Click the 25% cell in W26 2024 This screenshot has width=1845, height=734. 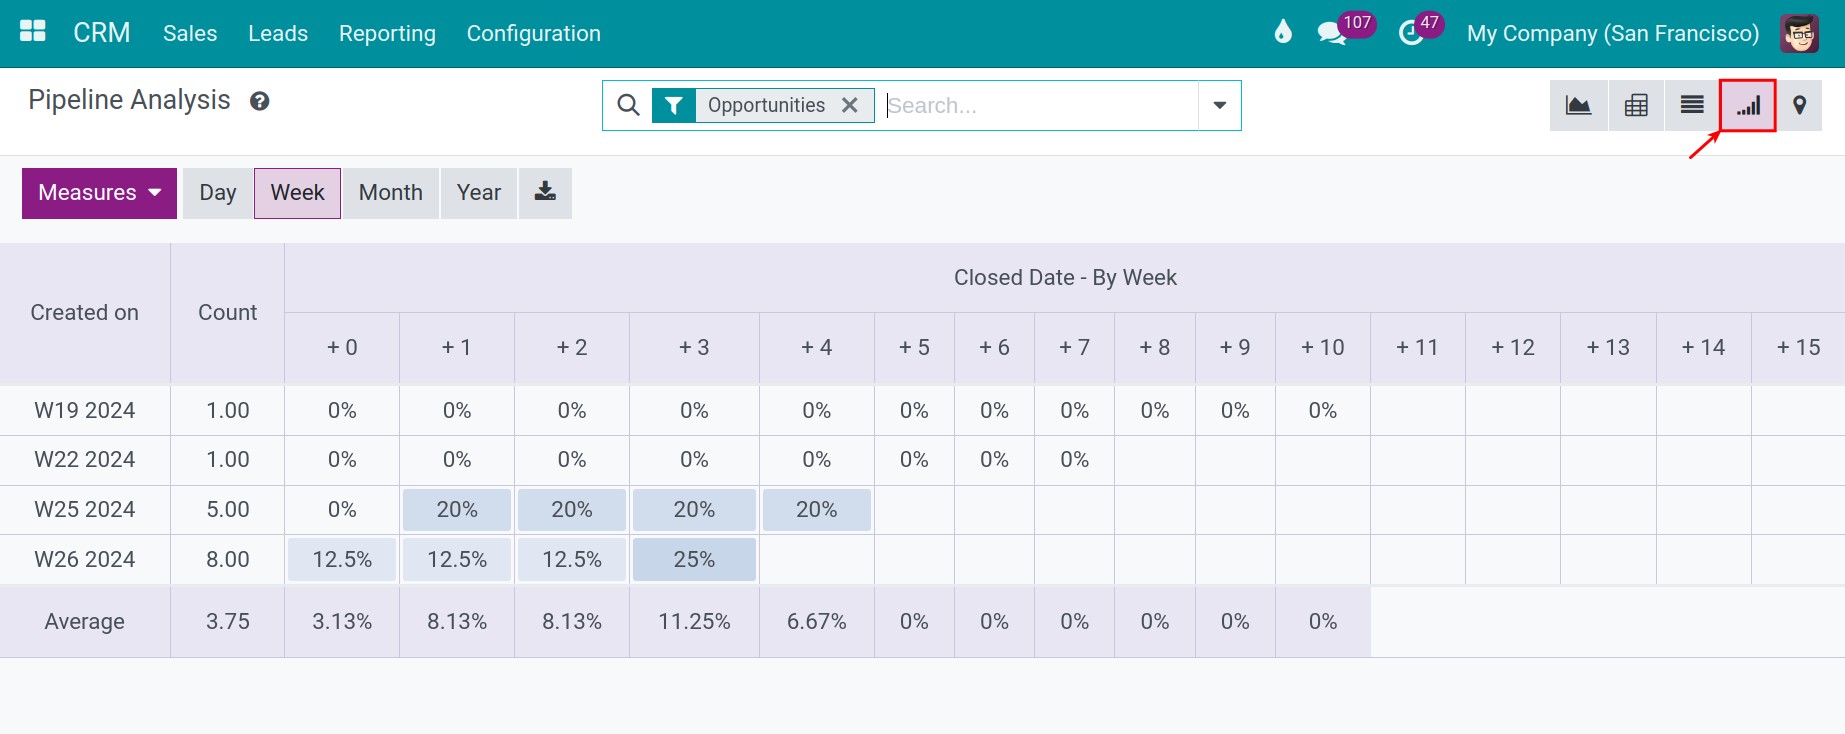tap(694, 560)
